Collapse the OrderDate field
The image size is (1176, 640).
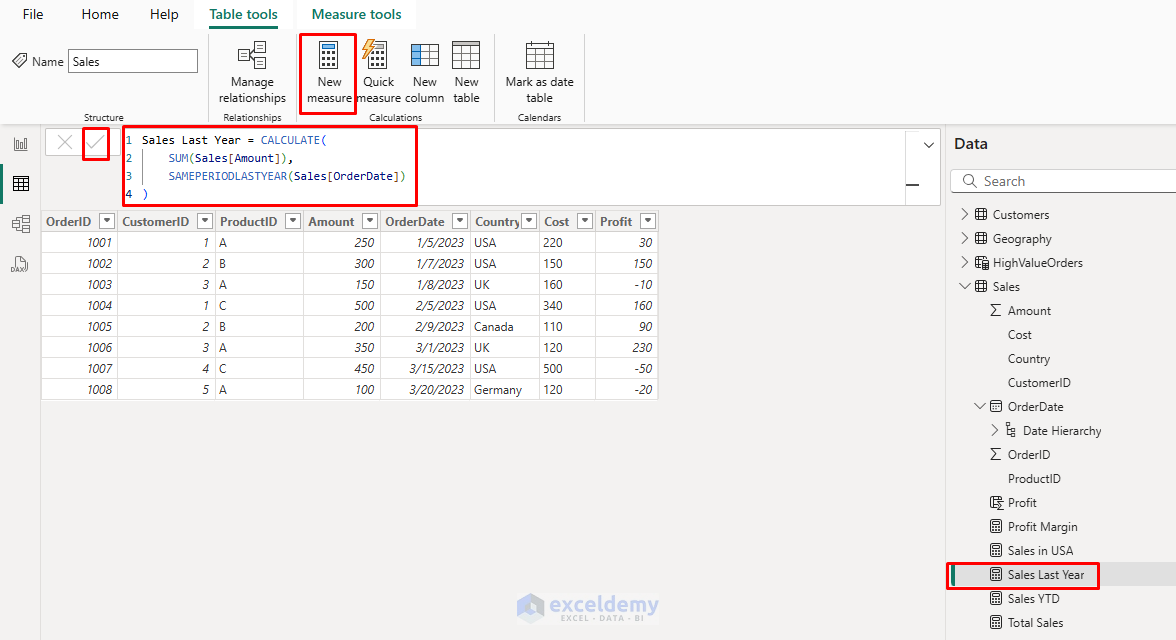980,406
